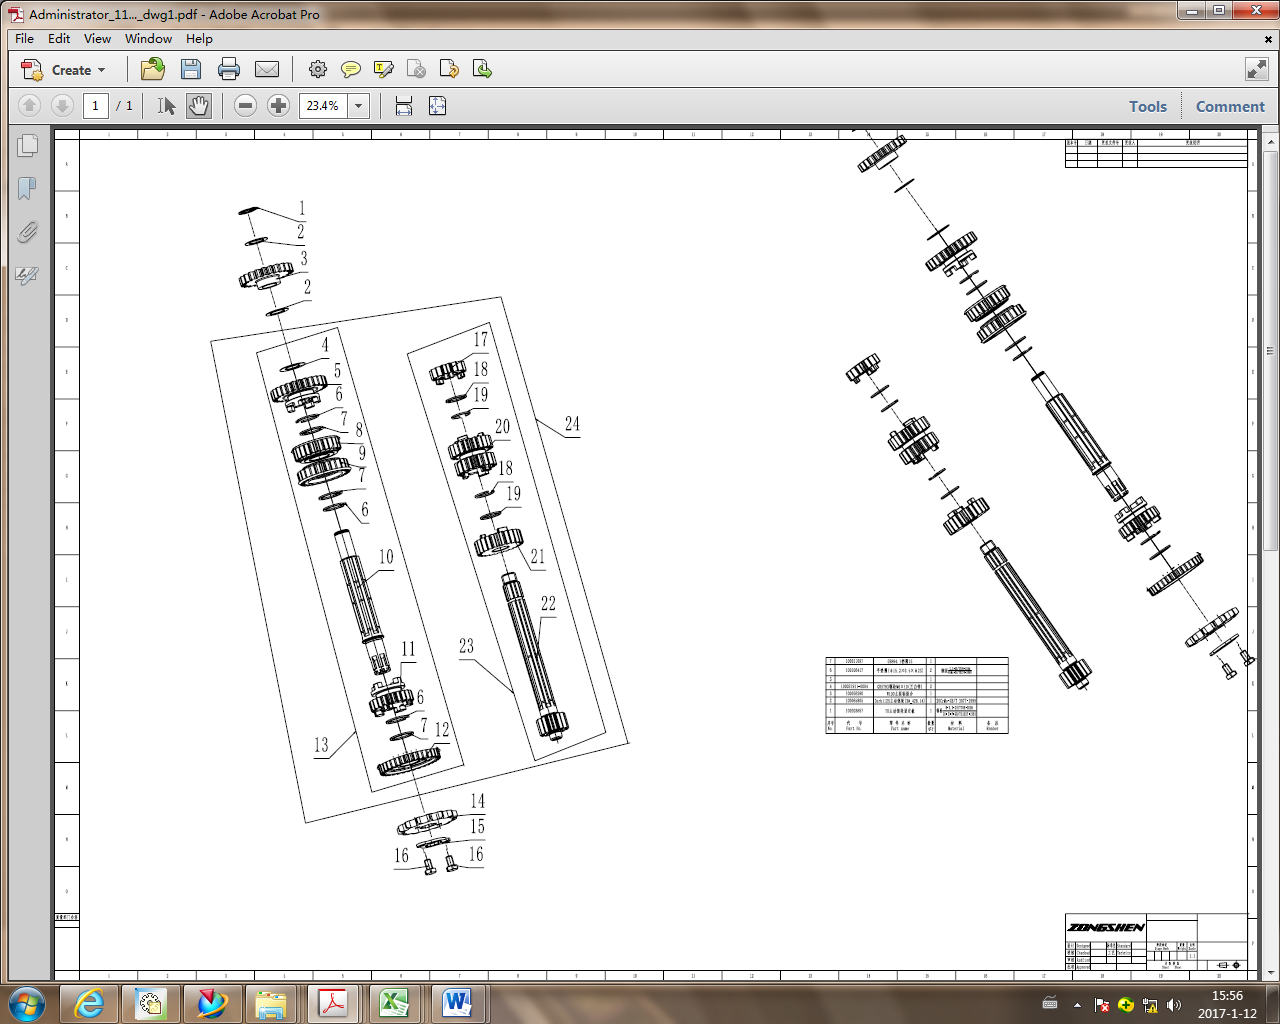Save the PDF document

191,69
